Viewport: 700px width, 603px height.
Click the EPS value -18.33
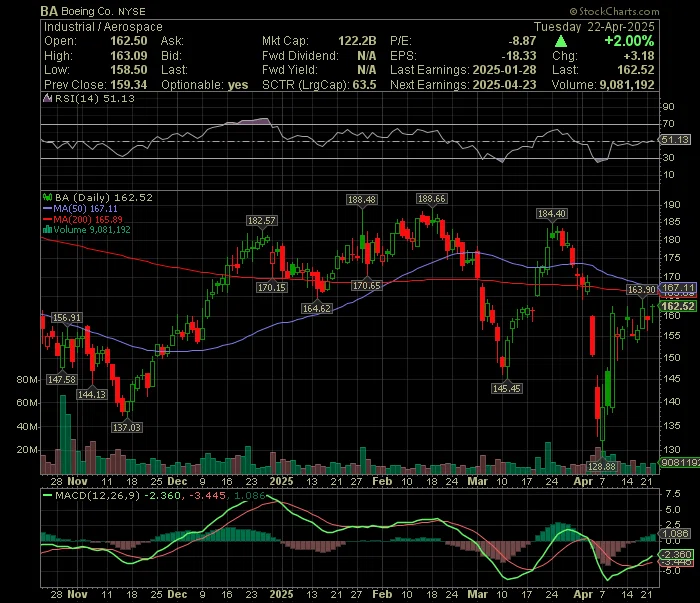point(519,56)
